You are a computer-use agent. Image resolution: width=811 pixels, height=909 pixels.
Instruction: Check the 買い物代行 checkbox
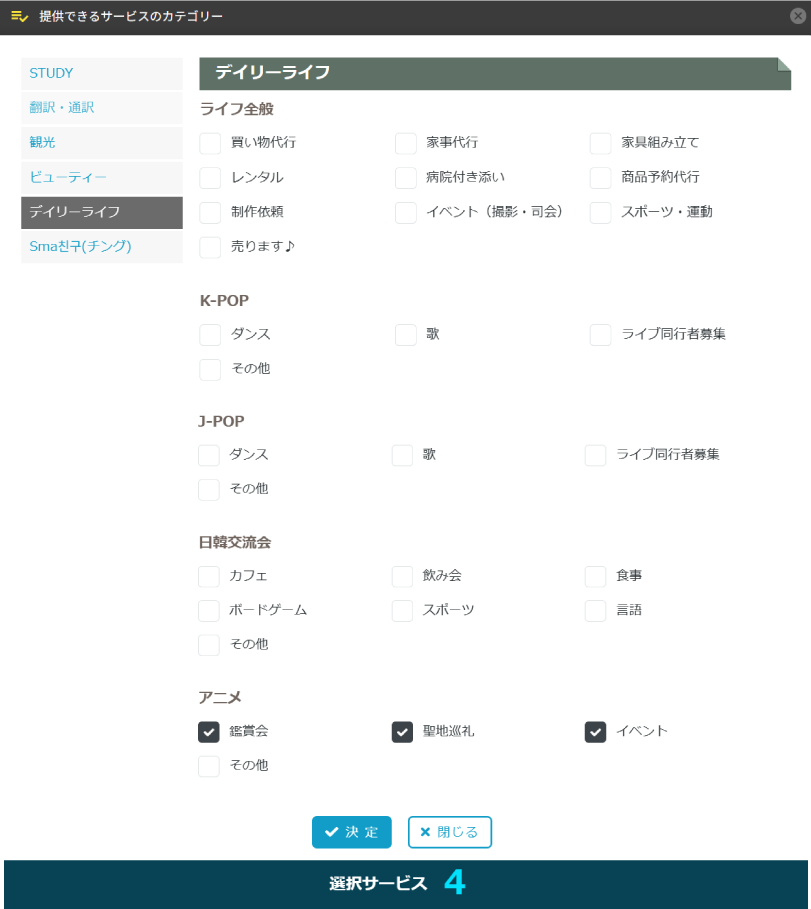pyautogui.click(x=209, y=143)
